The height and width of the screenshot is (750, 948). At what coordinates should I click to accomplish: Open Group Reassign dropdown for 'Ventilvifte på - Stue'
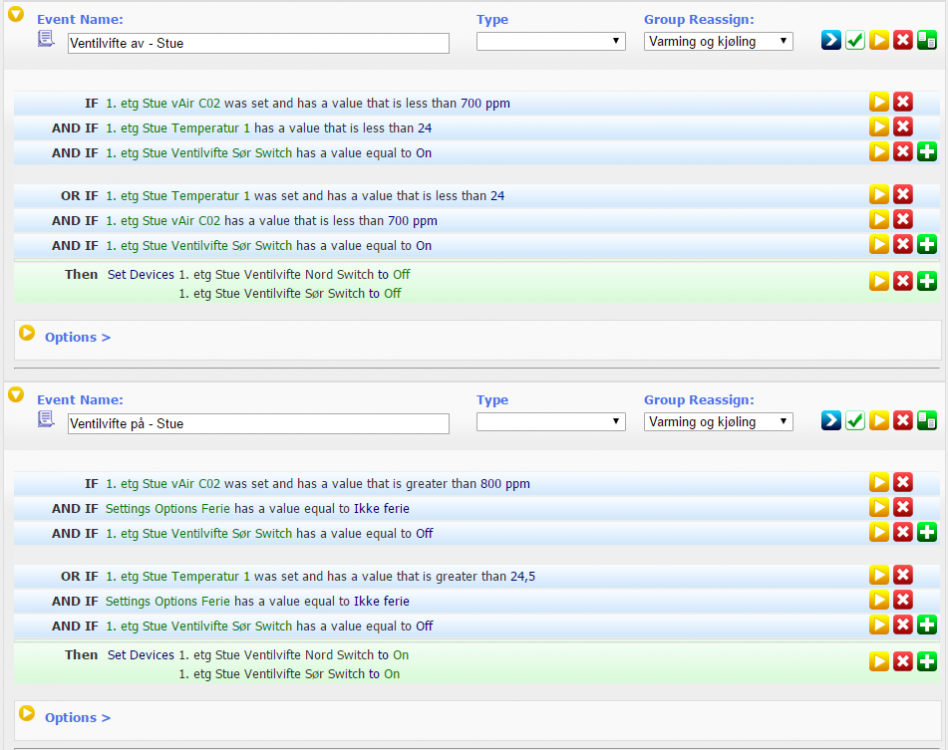click(718, 422)
